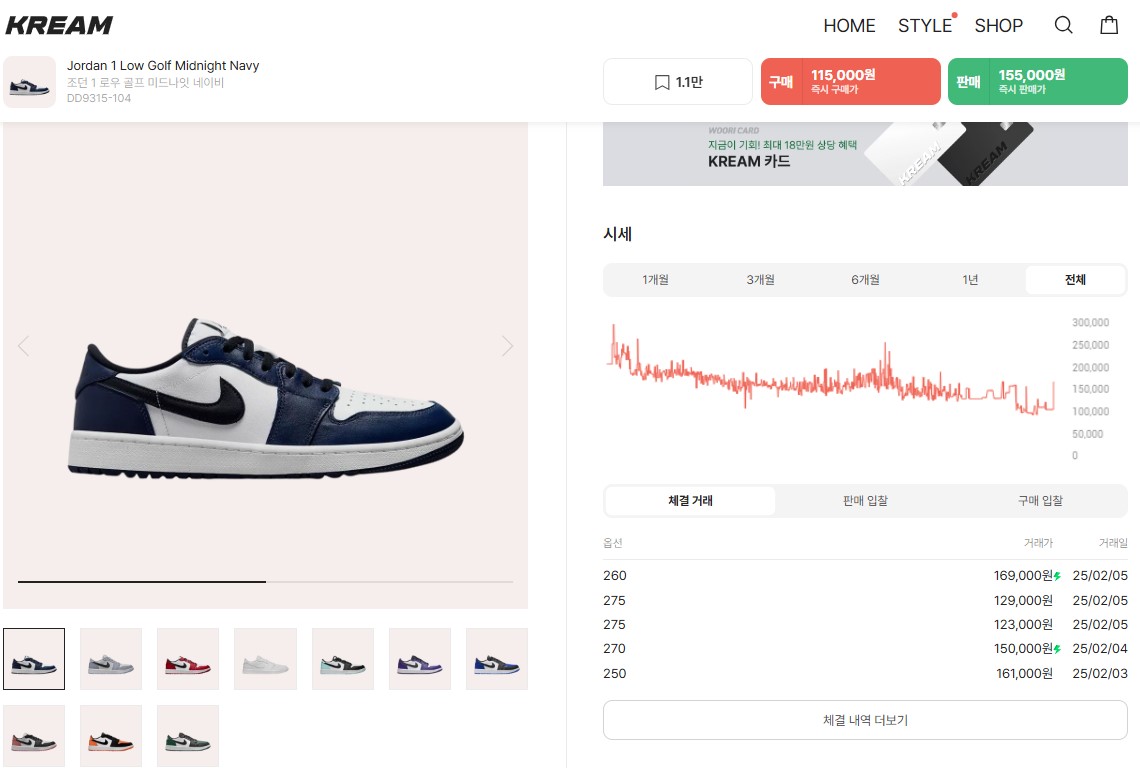1140x768 pixels.
Task: Show next product image with right arrow
Action: 507,345
